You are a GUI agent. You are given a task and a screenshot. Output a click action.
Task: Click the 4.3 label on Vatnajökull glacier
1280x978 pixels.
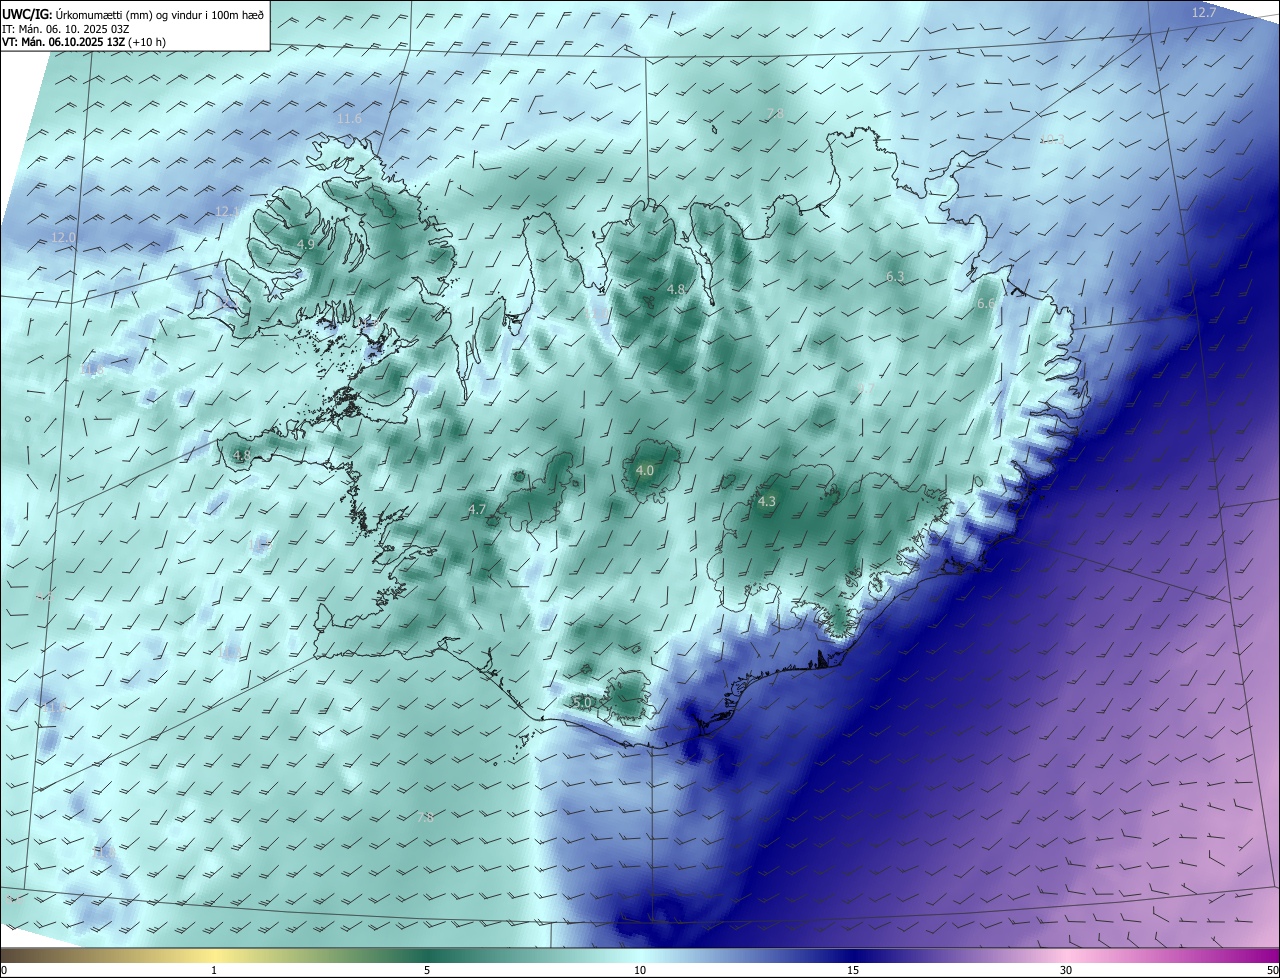[x=767, y=501]
